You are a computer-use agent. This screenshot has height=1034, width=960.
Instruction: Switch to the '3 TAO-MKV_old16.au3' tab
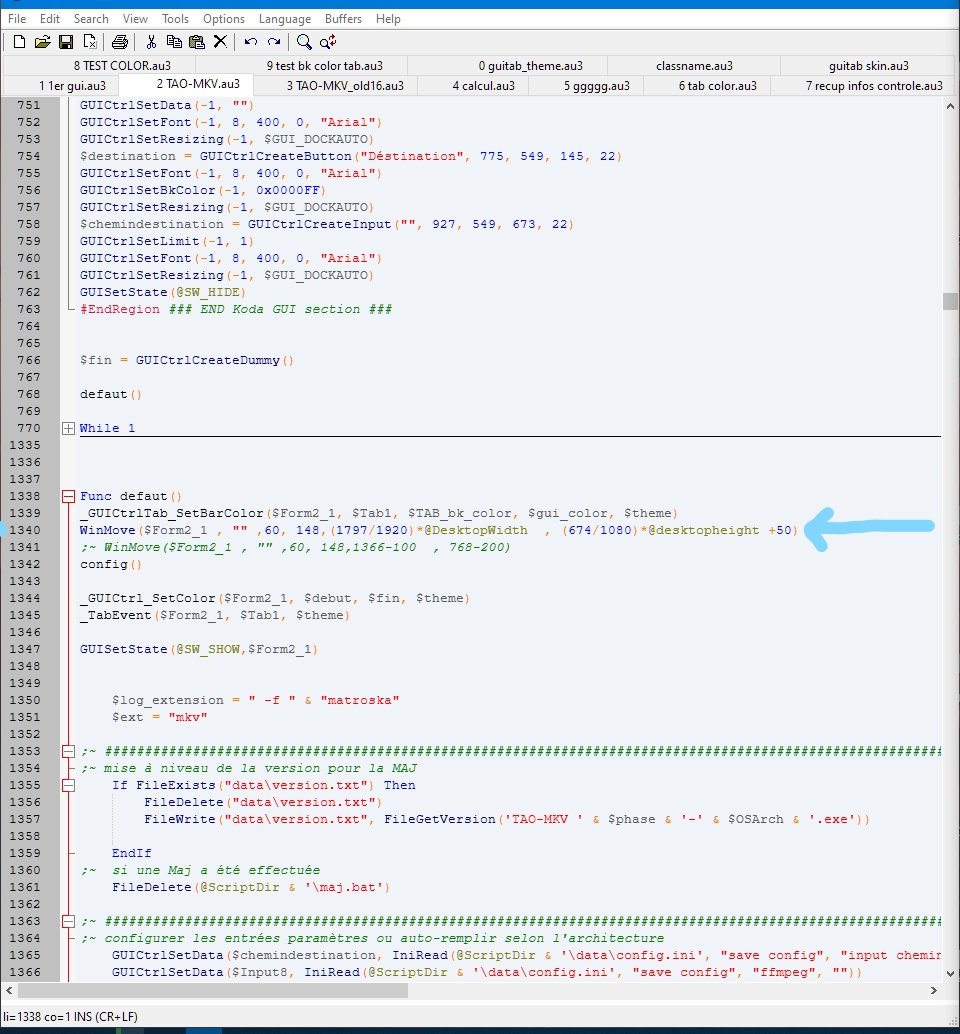[x=345, y=85]
